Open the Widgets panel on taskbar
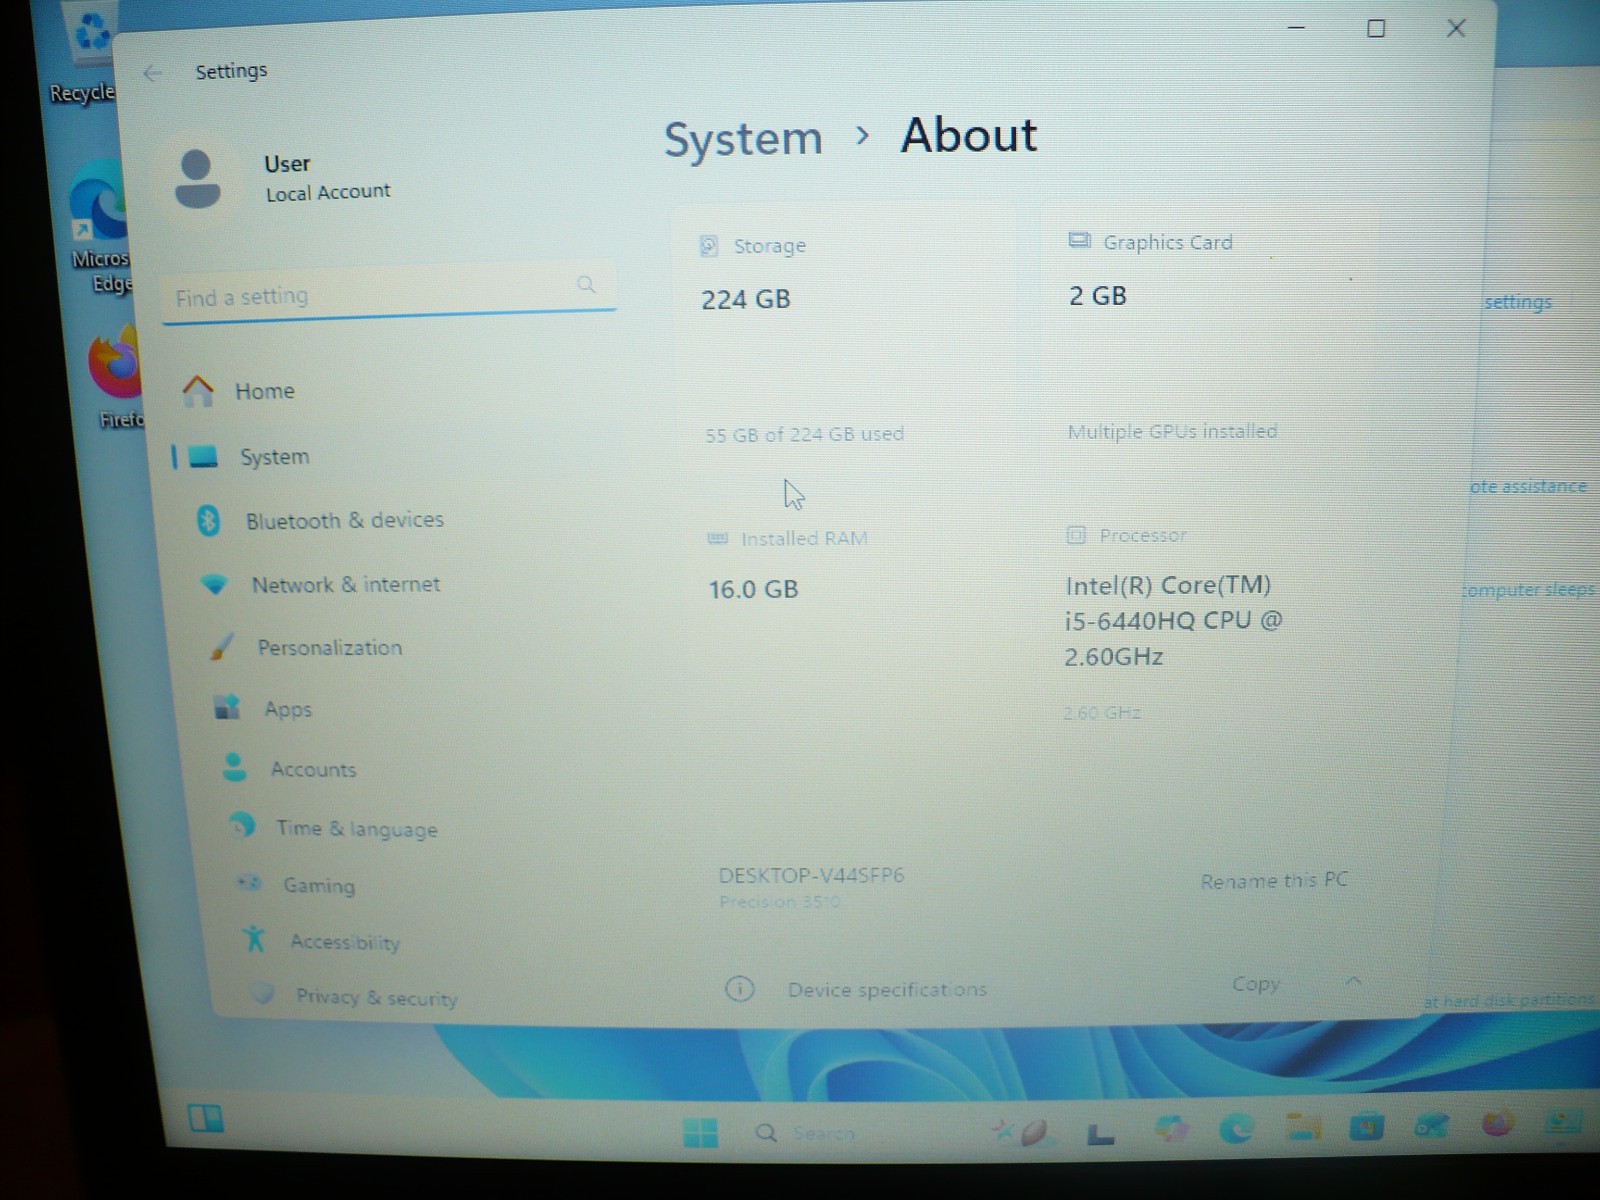Image resolution: width=1600 pixels, height=1200 pixels. pos(206,1118)
